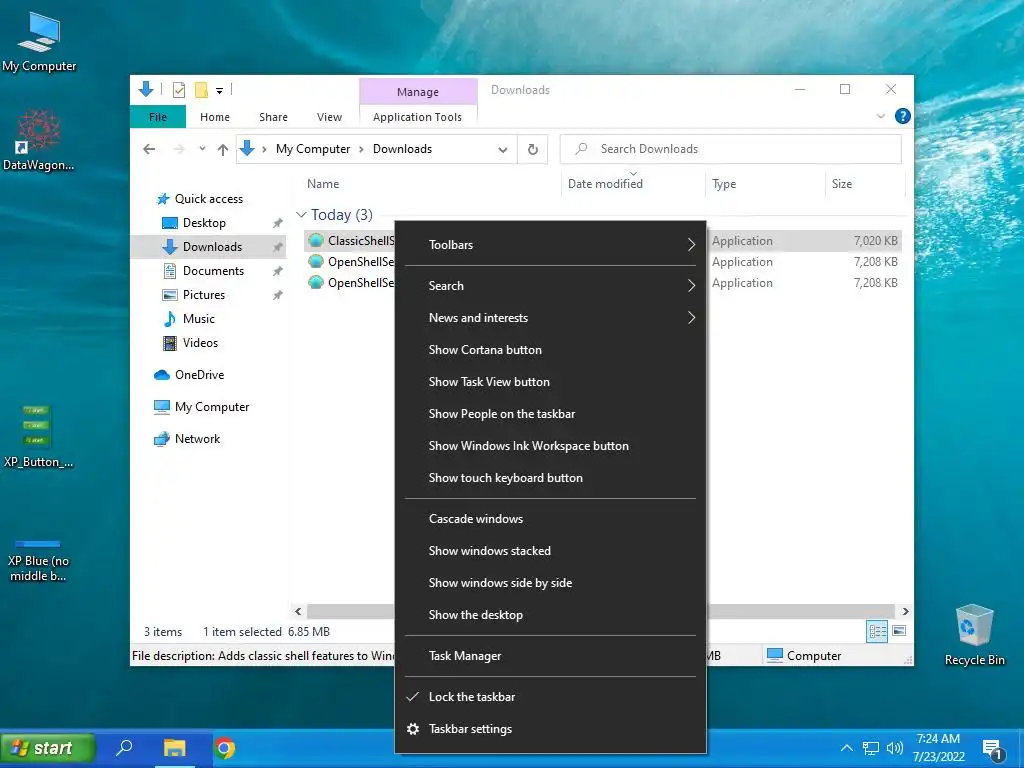Click the Manage contextual tab

click(418, 92)
